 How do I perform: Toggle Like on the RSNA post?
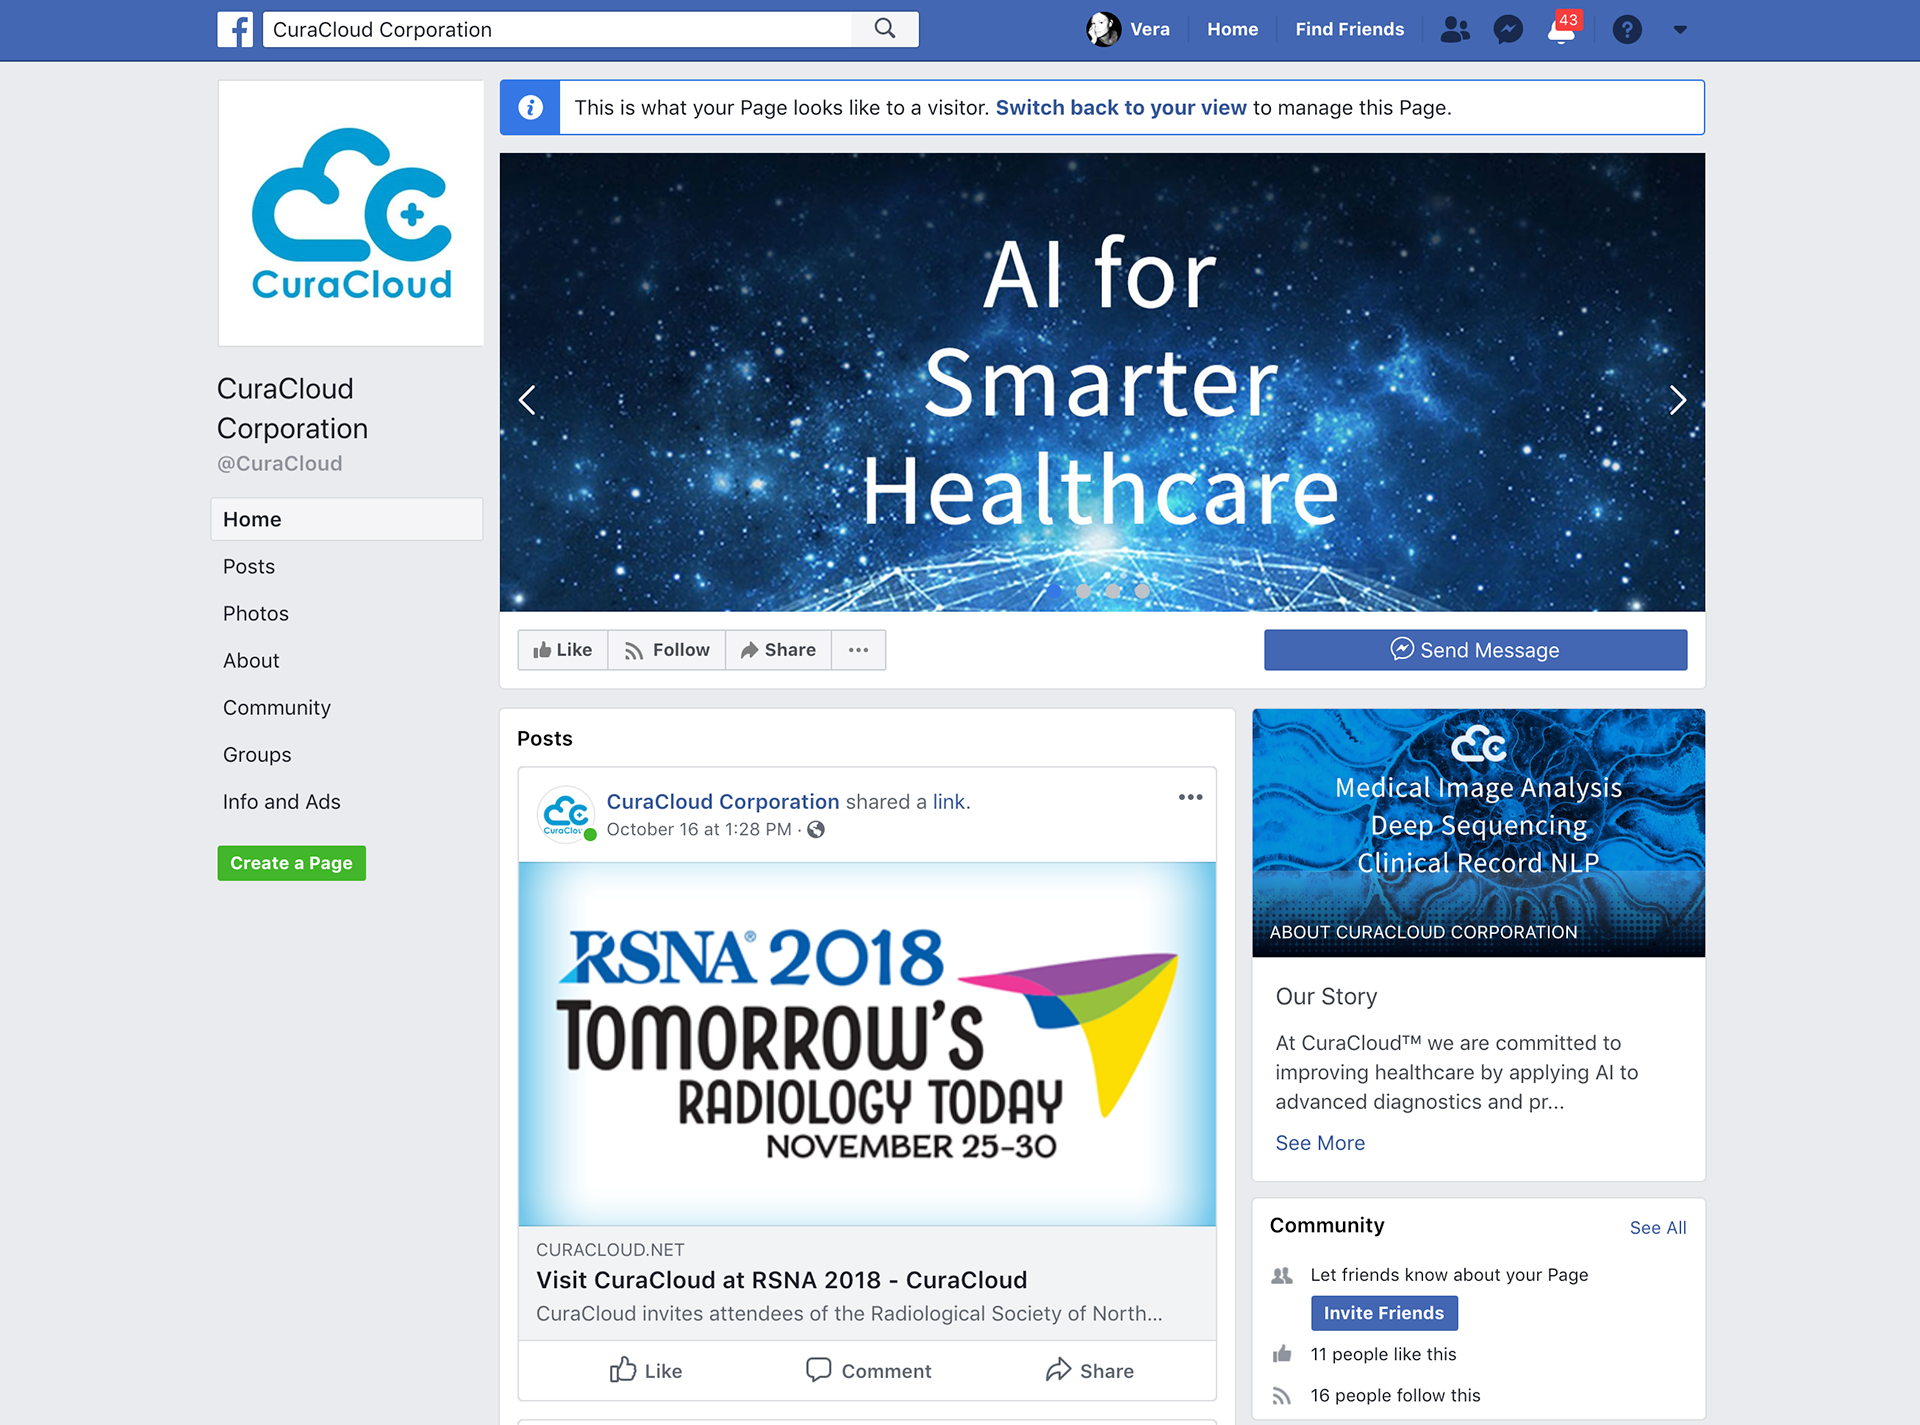point(646,1370)
